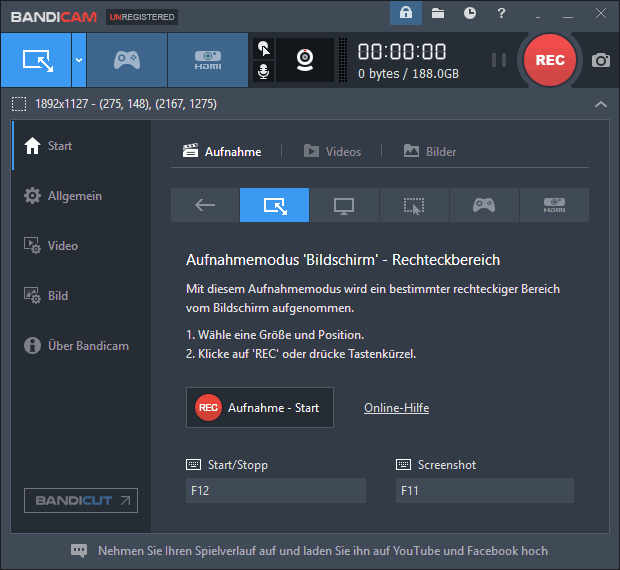
Task: Select rectangle area mode in the mode row
Action: [274, 205]
